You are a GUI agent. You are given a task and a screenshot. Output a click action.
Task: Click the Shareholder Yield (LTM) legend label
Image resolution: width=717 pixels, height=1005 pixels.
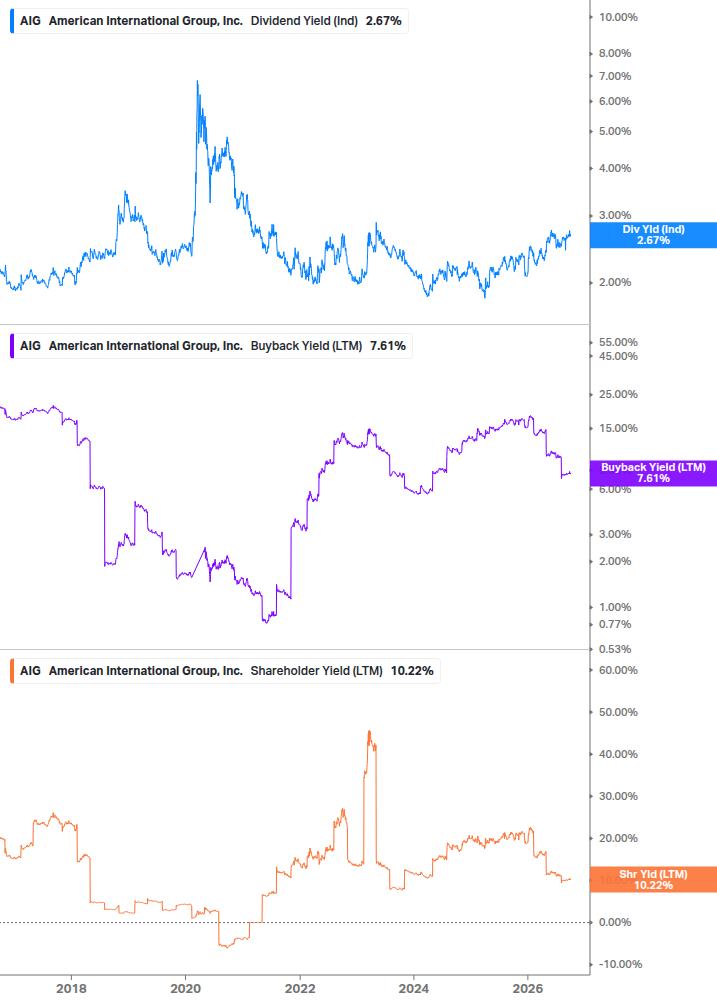317,671
